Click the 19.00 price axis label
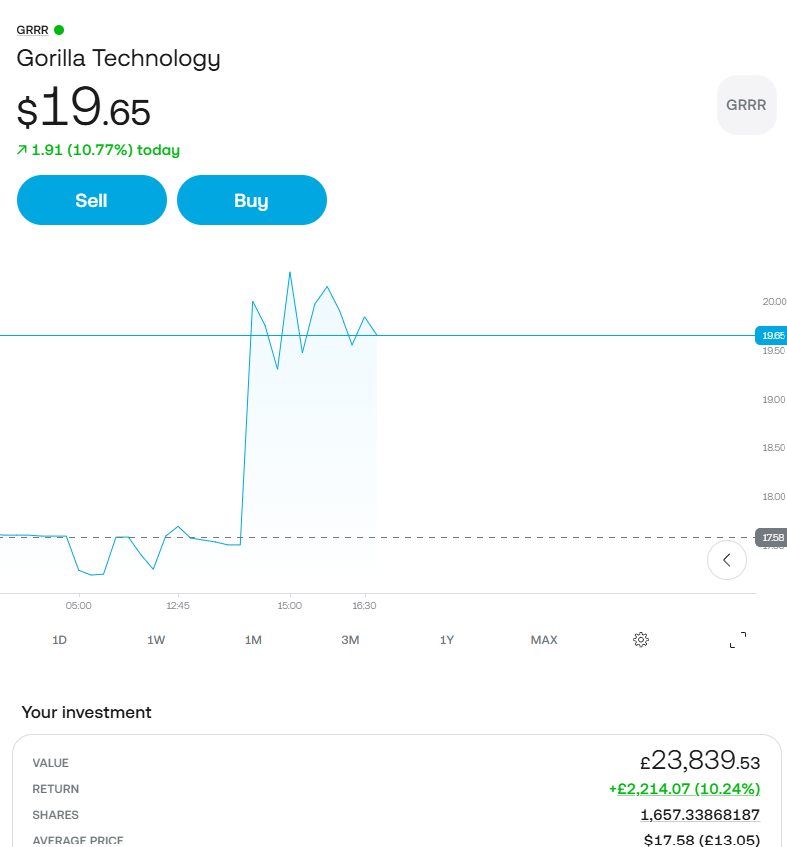 [773, 400]
